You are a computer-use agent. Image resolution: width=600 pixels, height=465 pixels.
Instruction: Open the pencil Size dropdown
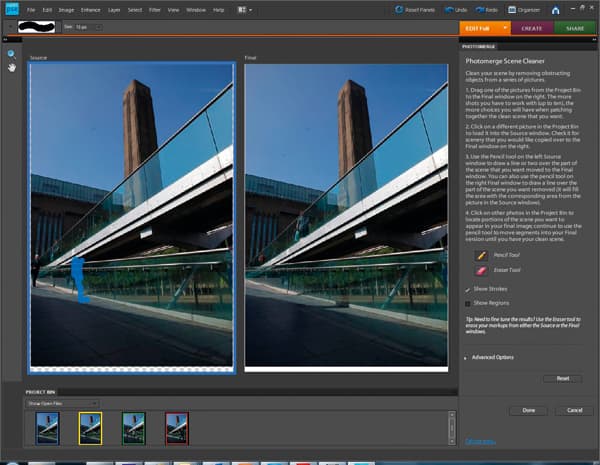tap(99, 27)
